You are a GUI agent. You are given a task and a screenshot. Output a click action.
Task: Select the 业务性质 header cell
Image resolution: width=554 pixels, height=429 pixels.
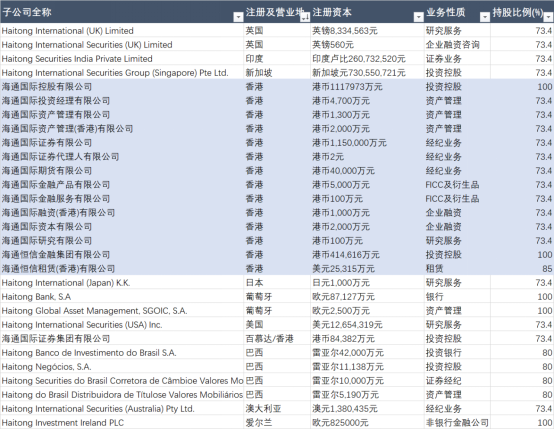click(x=457, y=12)
